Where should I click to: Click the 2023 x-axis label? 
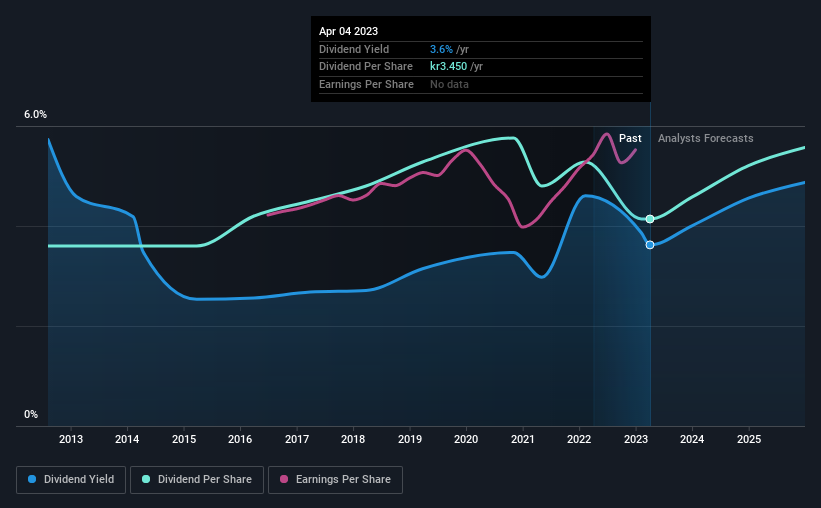[x=636, y=439]
